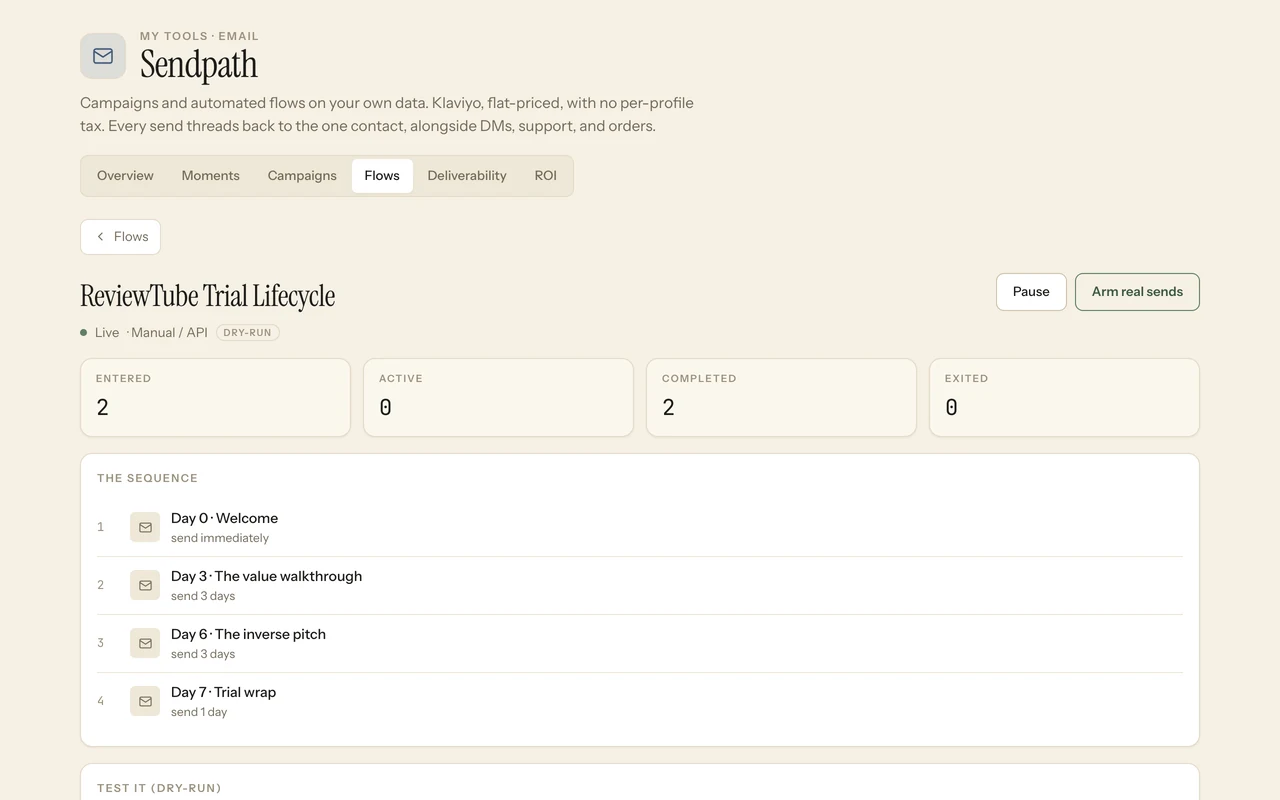Click the ReviewTube Trial Lifecycle heading
This screenshot has height=800, width=1280.
tap(207, 296)
